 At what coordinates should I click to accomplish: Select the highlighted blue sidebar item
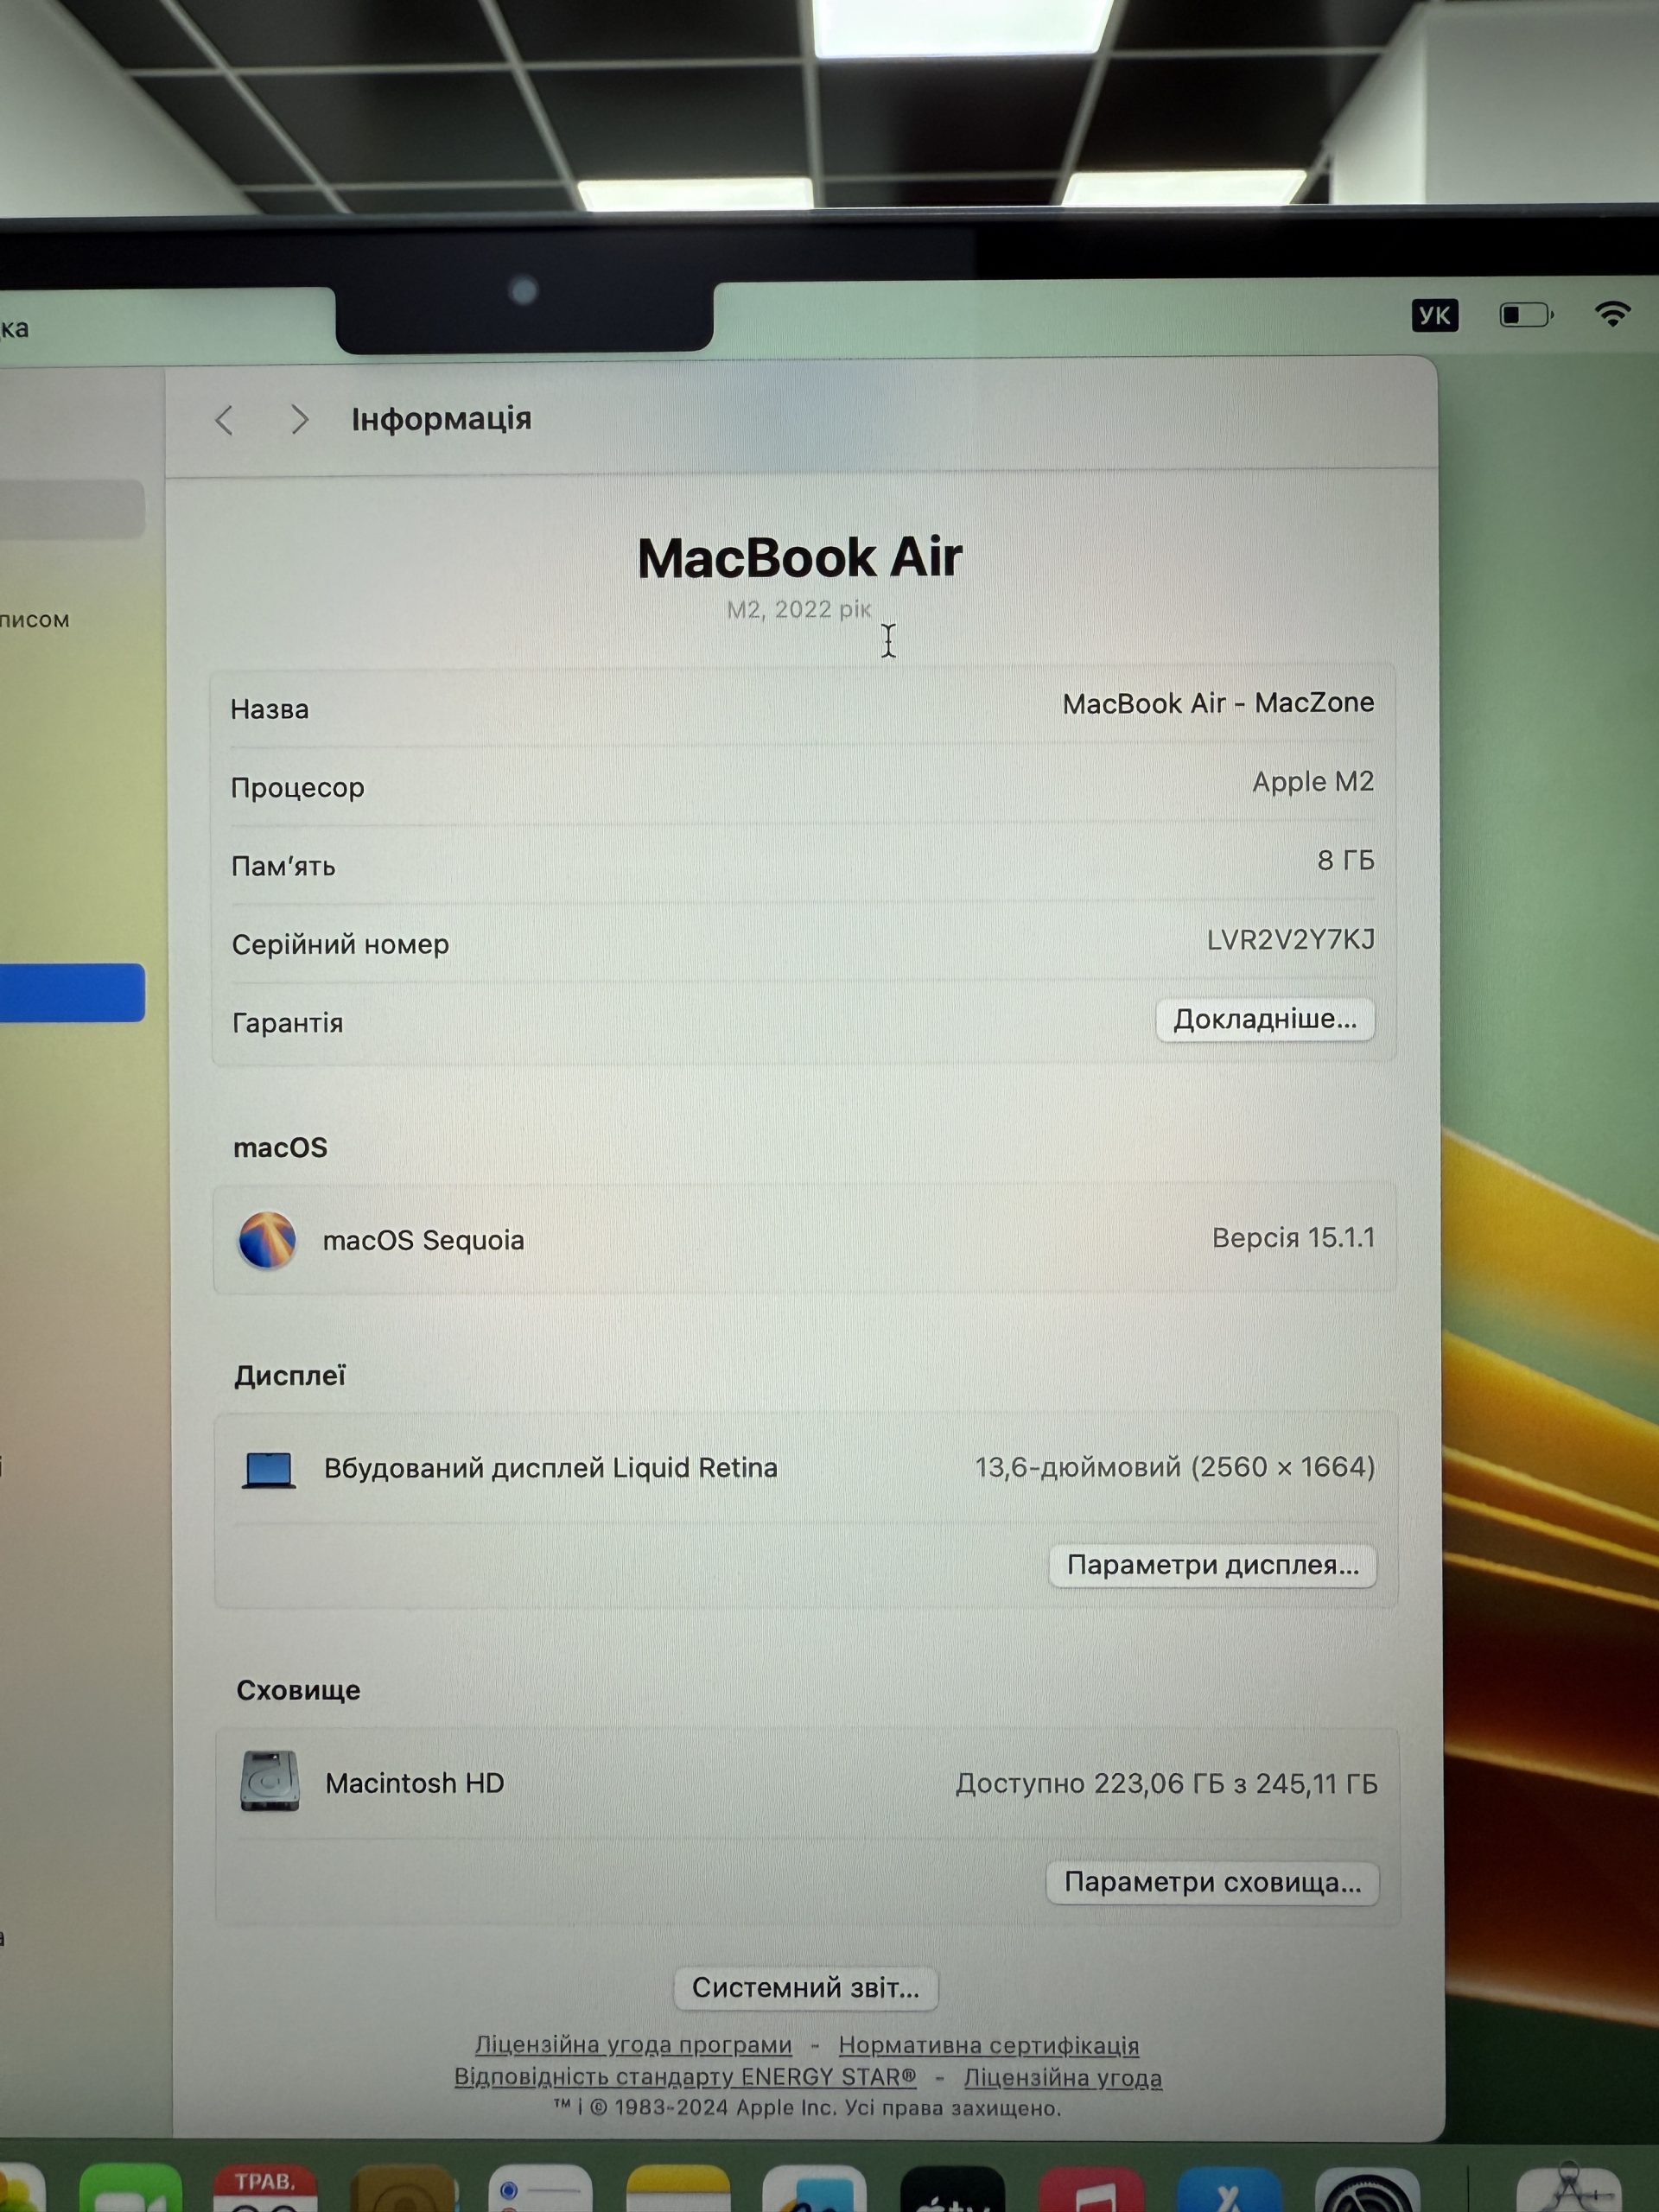coord(72,992)
